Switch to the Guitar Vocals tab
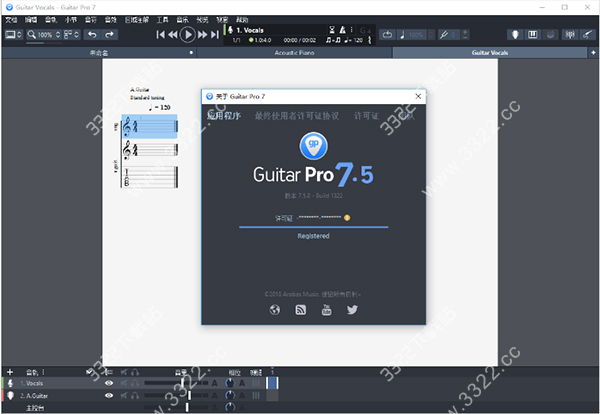The image size is (600, 414). click(x=490, y=53)
